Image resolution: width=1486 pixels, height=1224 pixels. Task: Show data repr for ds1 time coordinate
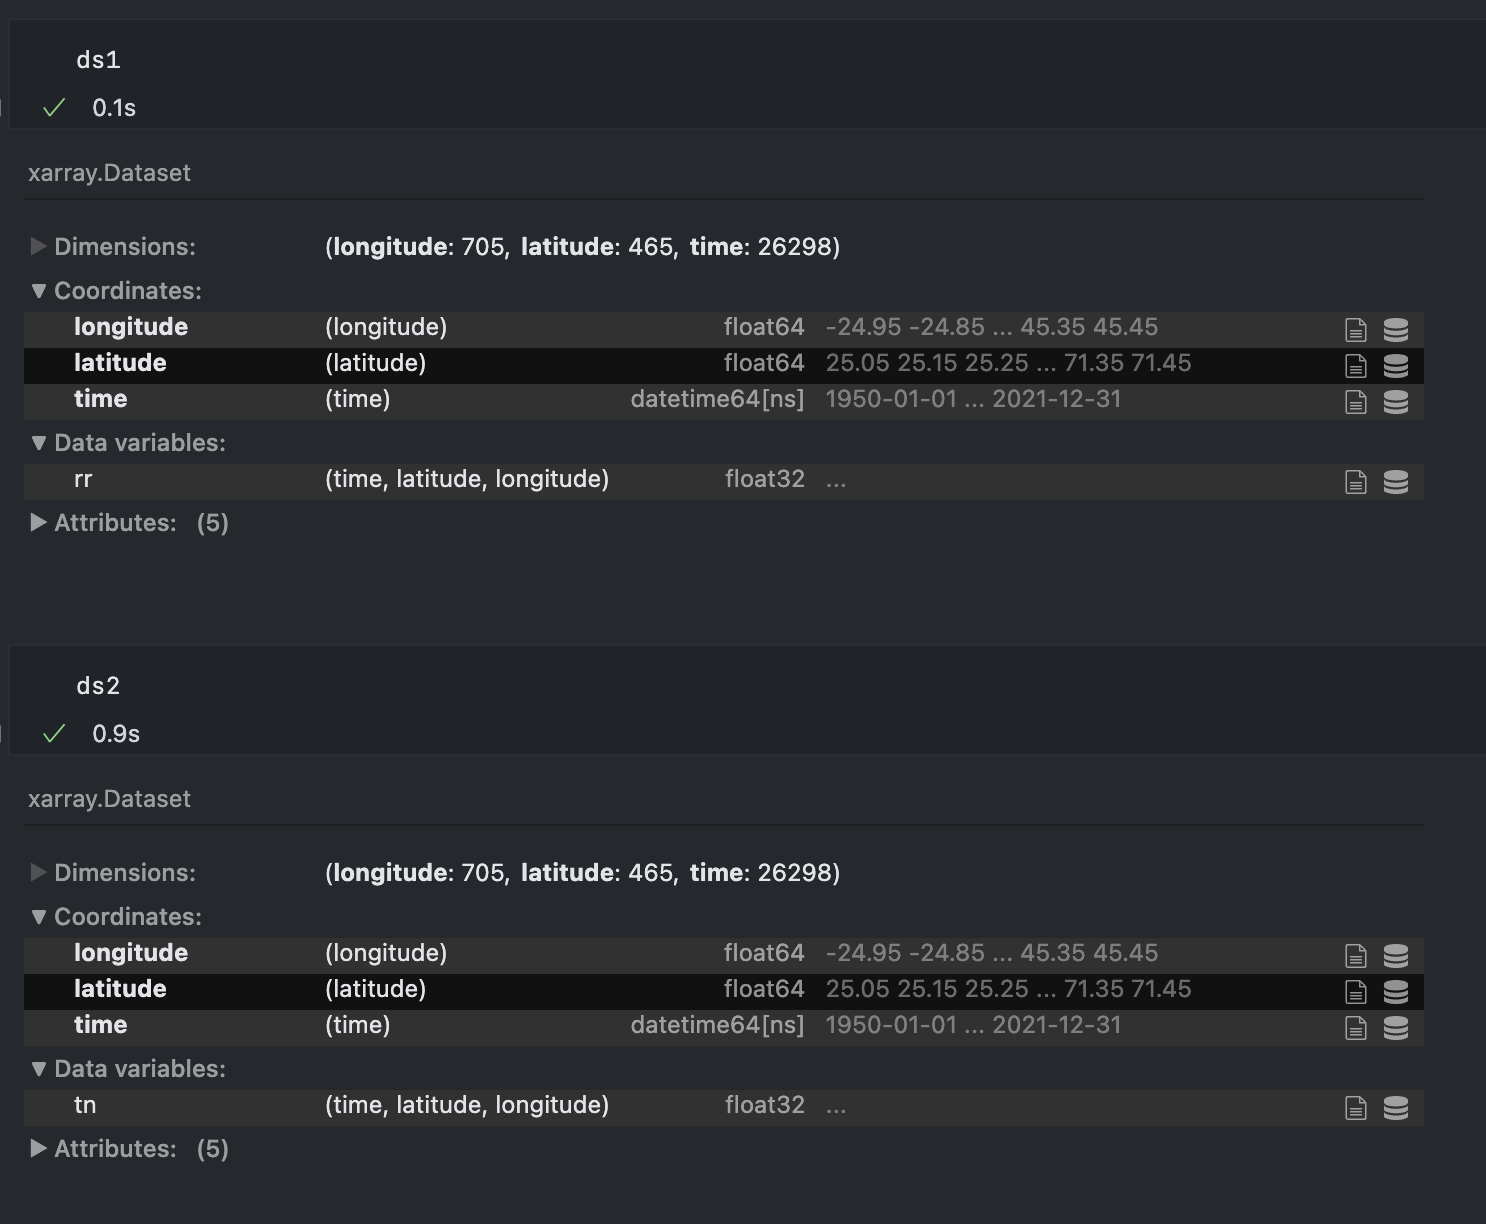tap(1396, 401)
